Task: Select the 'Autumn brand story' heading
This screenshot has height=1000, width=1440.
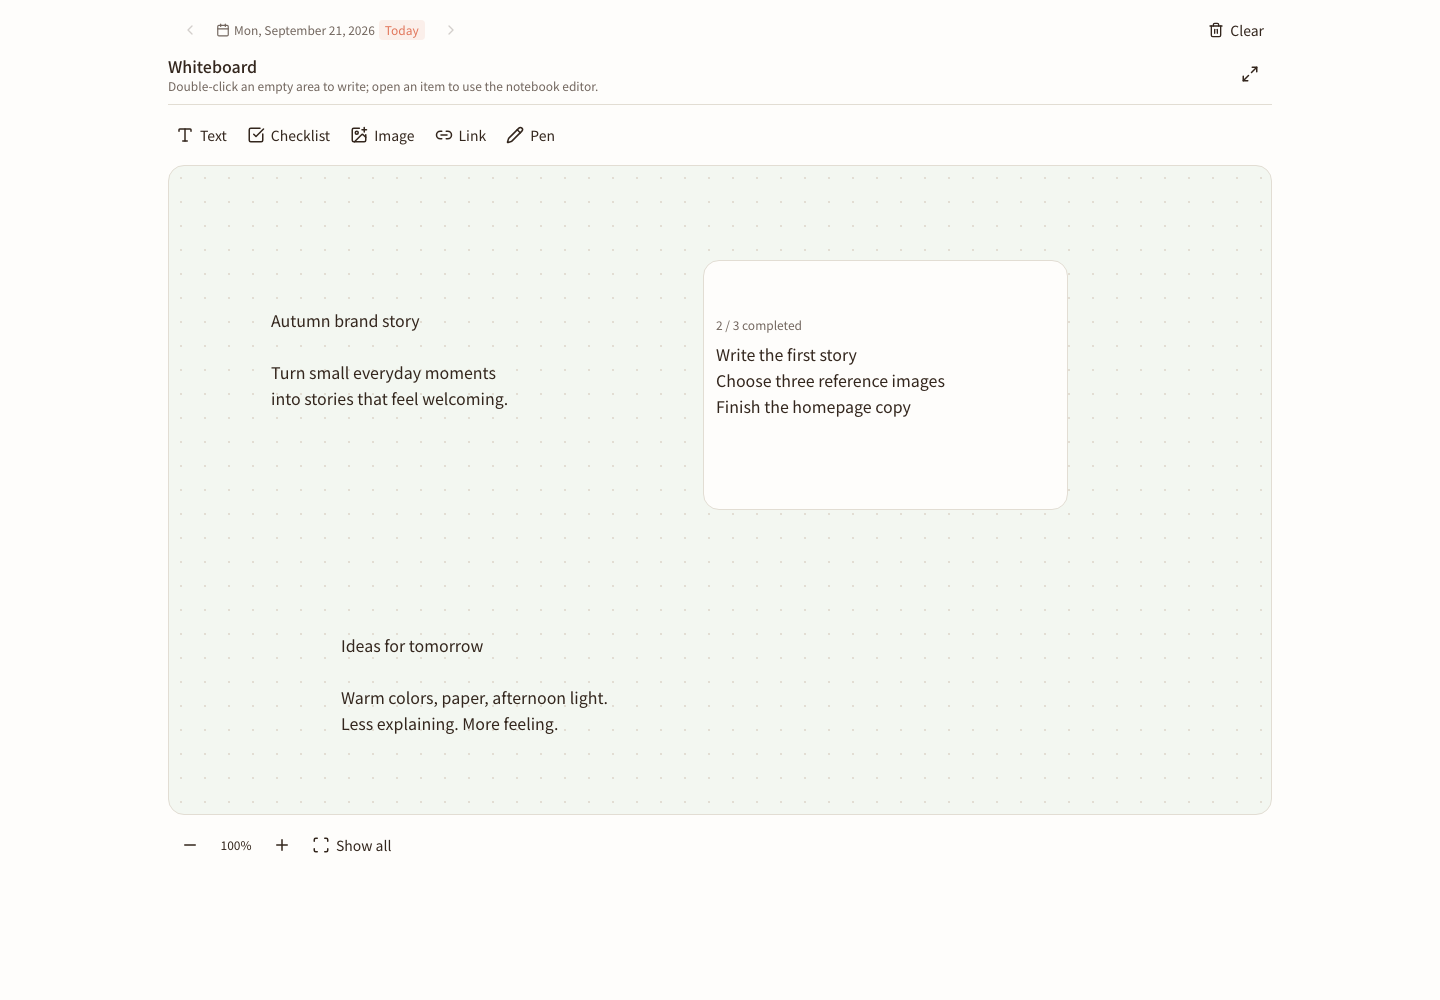Action: coord(345,321)
